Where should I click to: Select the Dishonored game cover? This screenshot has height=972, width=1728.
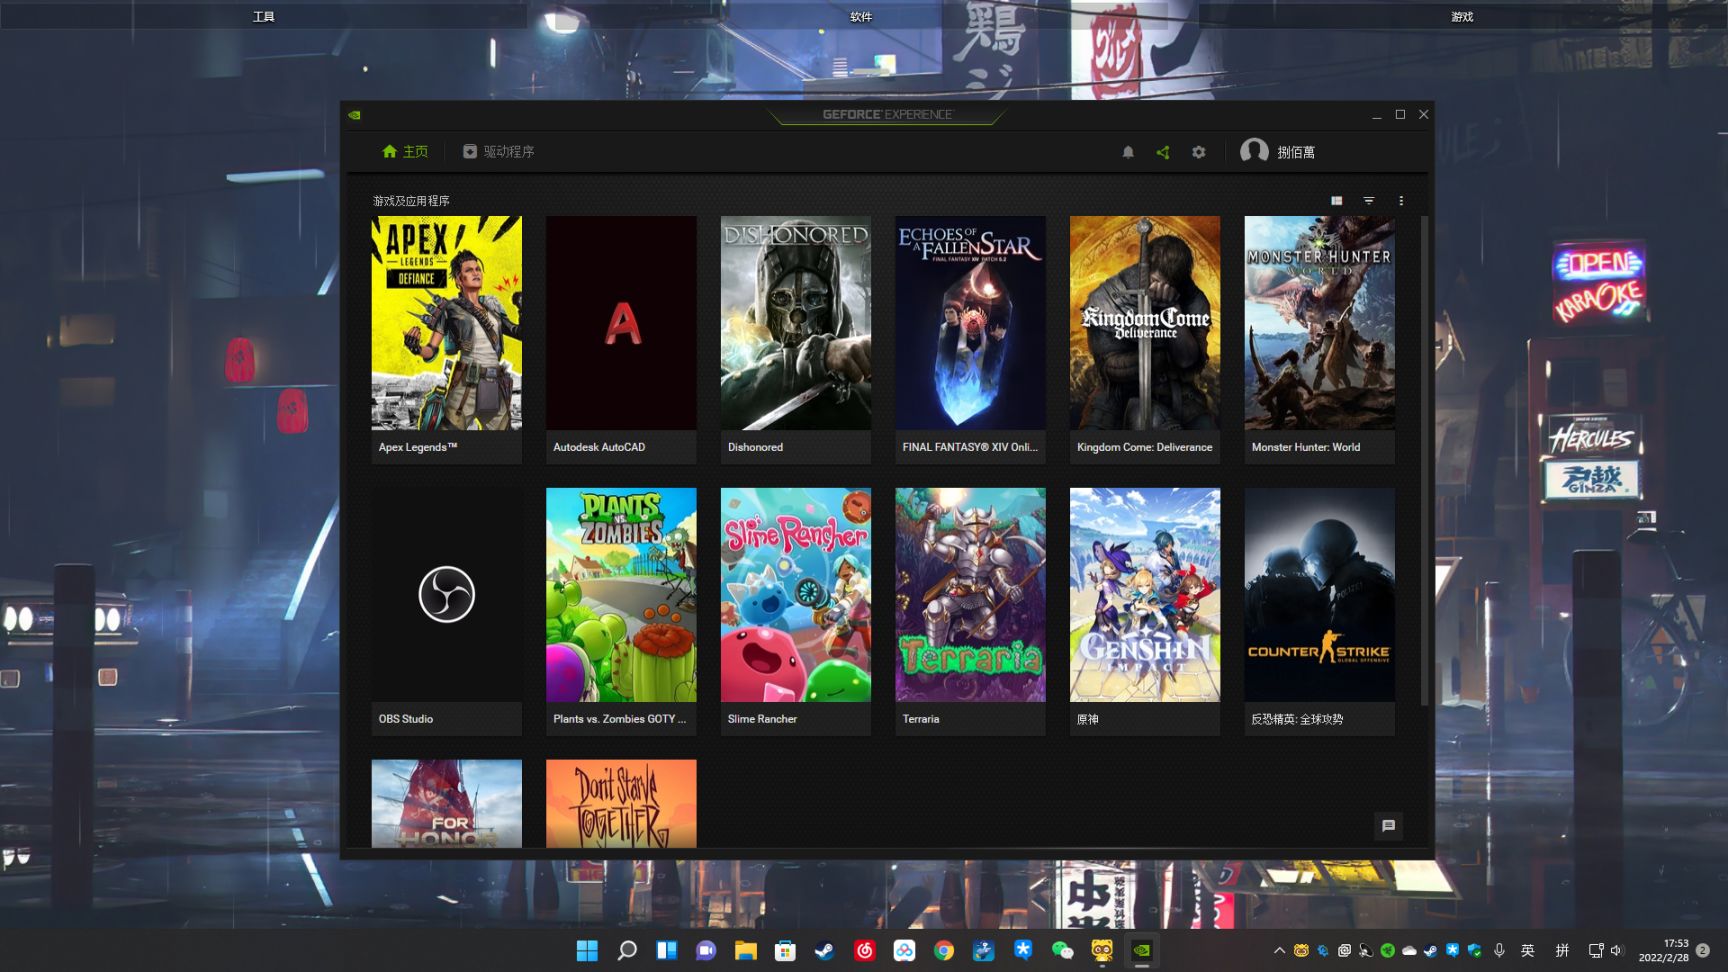pos(796,323)
